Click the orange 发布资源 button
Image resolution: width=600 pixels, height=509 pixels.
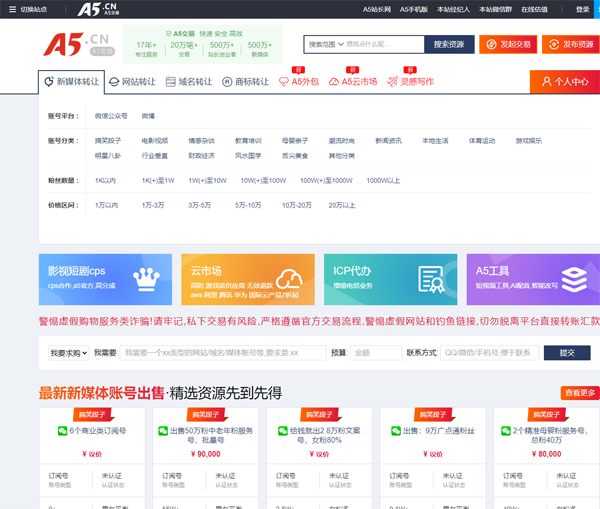click(571, 44)
